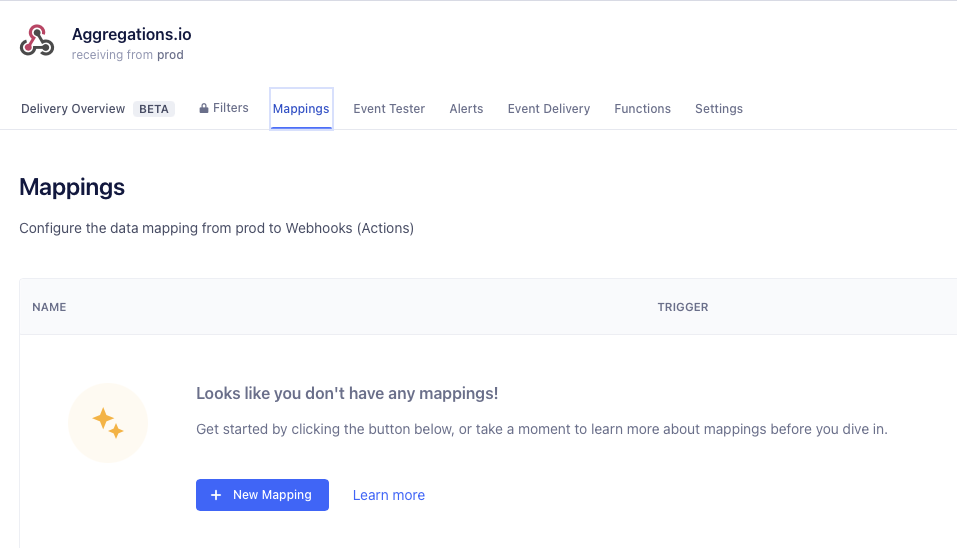This screenshot has height=548, width=957.
Task: Click the Mappings page heading
Action: (72, 187)
